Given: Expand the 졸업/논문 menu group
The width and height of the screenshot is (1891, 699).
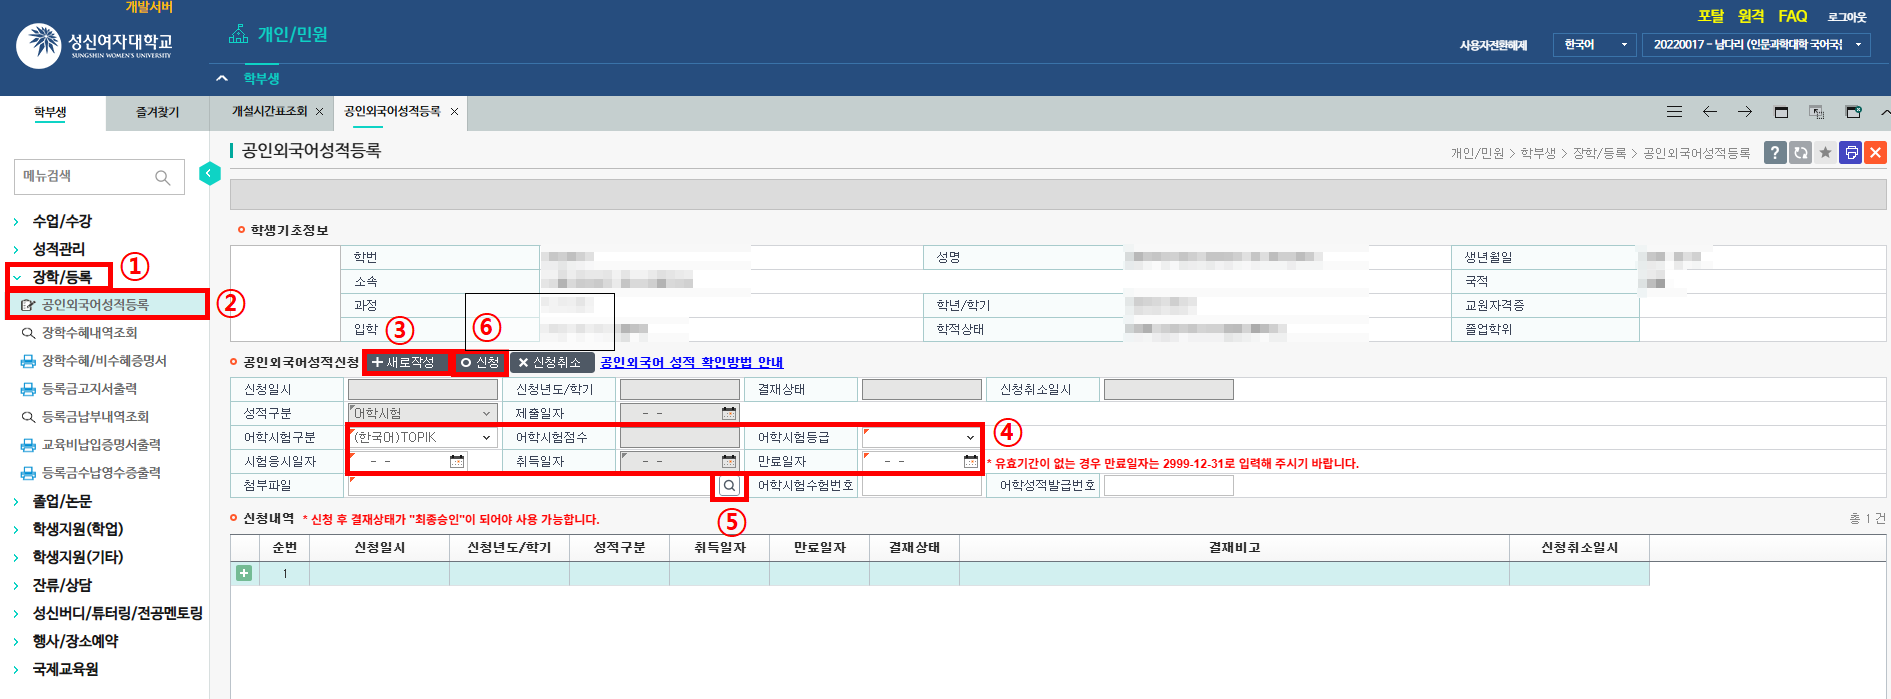Looking at the screenshot, I should point(62,501).
